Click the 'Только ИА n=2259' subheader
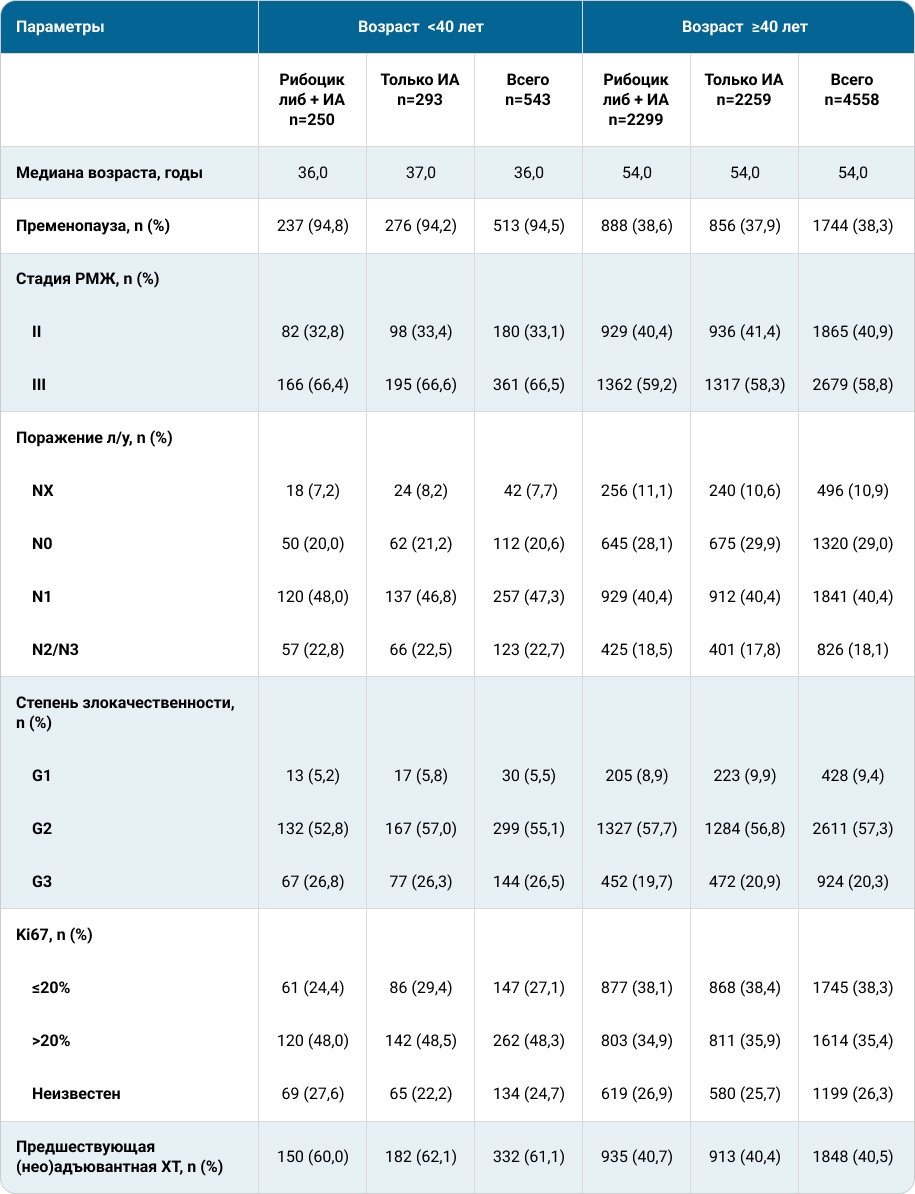 744,90
